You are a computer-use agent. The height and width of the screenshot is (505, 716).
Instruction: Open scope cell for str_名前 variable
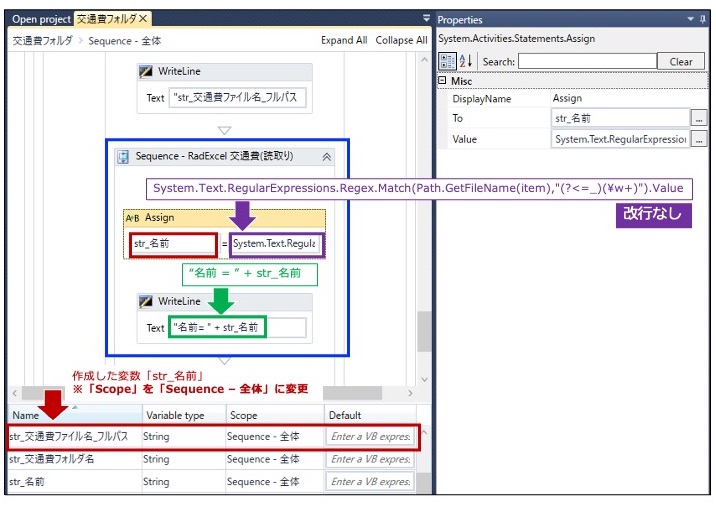[275, 482]
